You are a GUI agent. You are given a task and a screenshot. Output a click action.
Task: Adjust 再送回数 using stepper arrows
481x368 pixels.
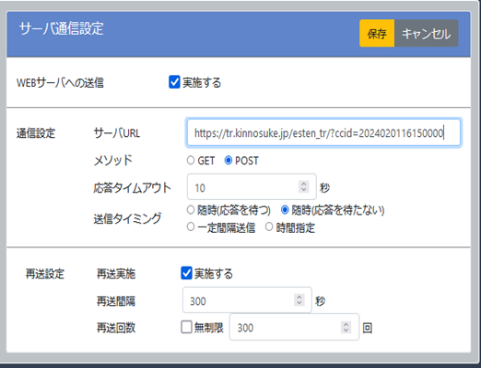pyautogui.click(x=346, y=327)
